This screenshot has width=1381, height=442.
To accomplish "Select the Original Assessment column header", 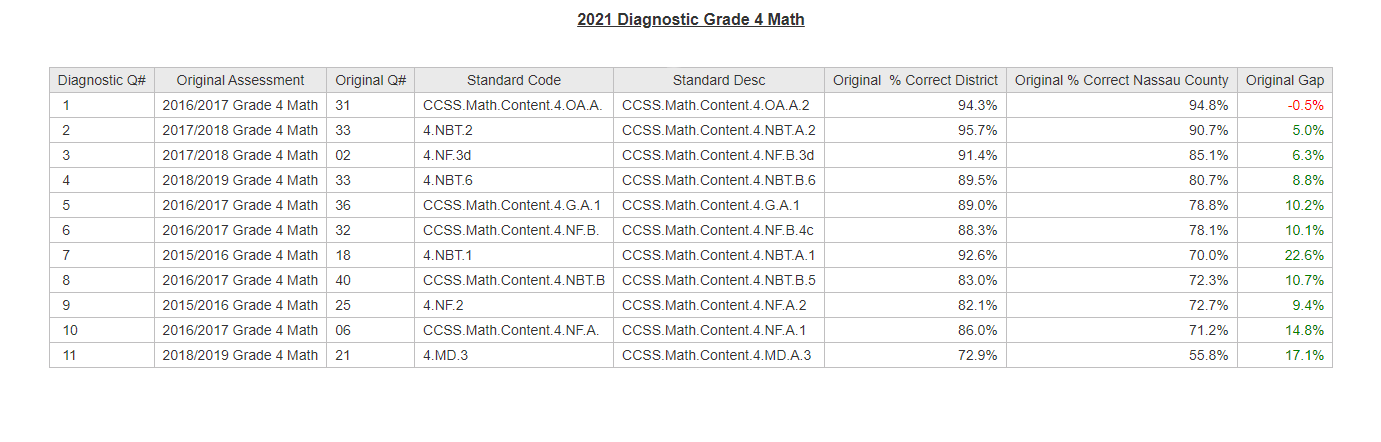I will (x=240, y=80).
